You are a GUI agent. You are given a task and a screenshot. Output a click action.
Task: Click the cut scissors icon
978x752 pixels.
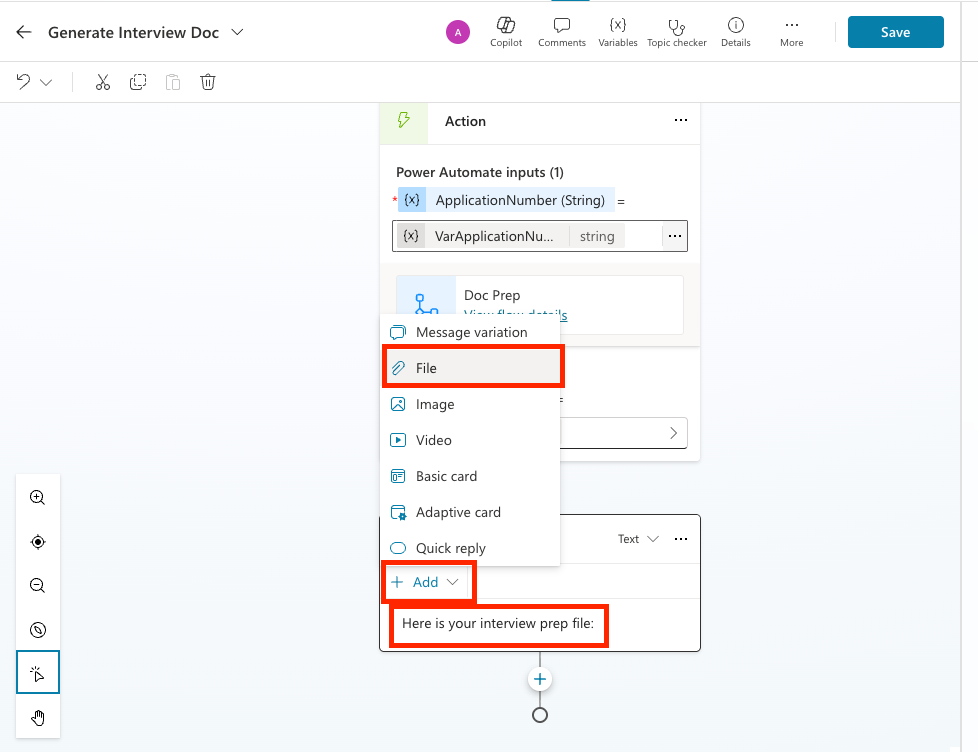(x=103, y=82)
